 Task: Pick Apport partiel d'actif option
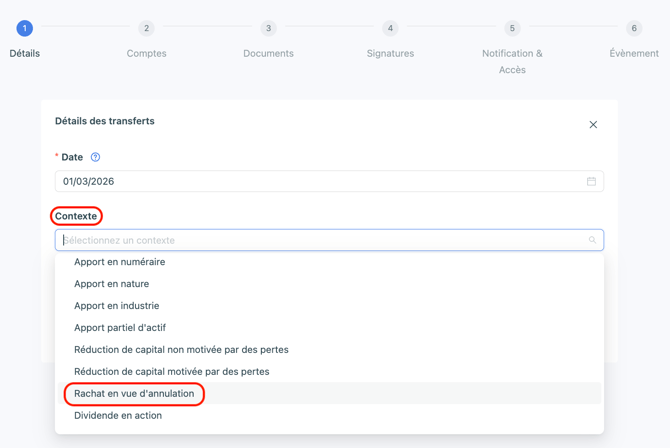tap(120, 328)
